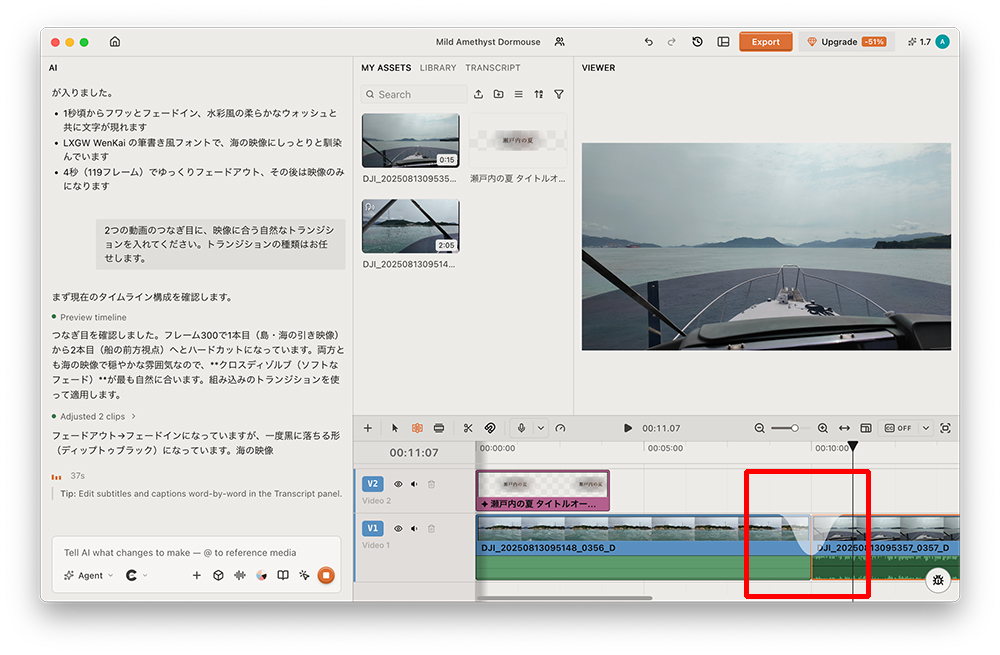Click the Upgrade -51% button
Viewport: 1000px width, 655px height.
click(846, 41)
